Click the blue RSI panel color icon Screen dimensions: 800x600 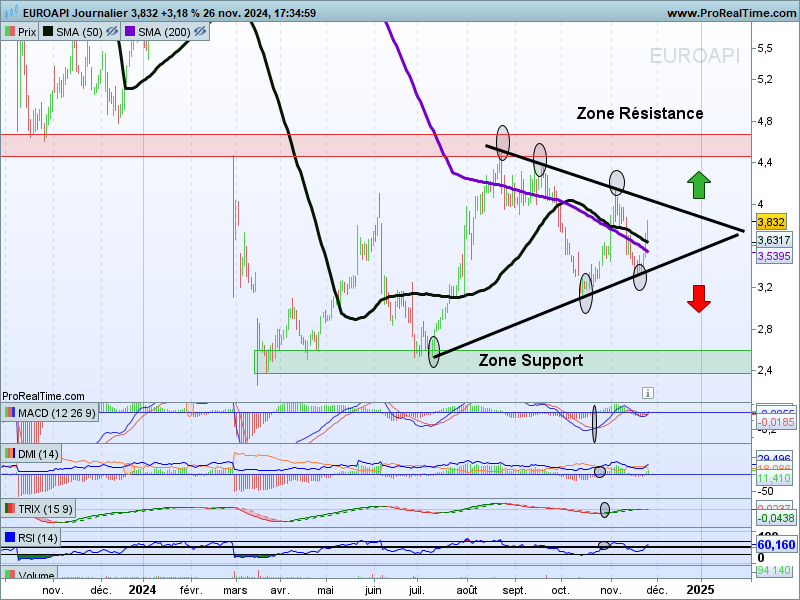click(10, 537)
